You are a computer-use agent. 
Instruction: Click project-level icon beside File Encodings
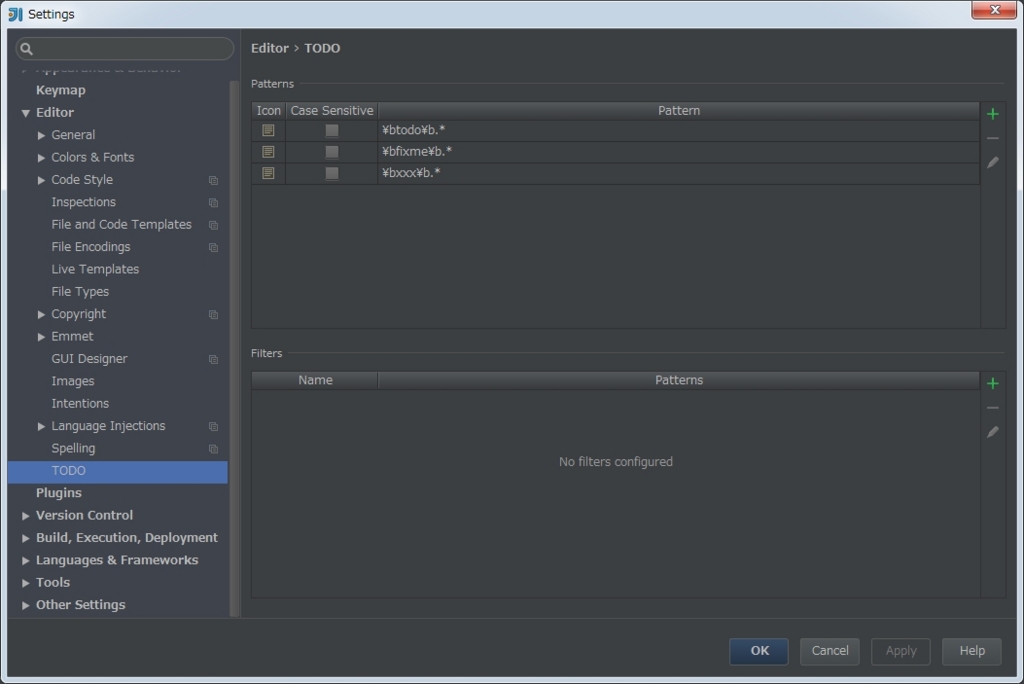(x=213, y=248)
